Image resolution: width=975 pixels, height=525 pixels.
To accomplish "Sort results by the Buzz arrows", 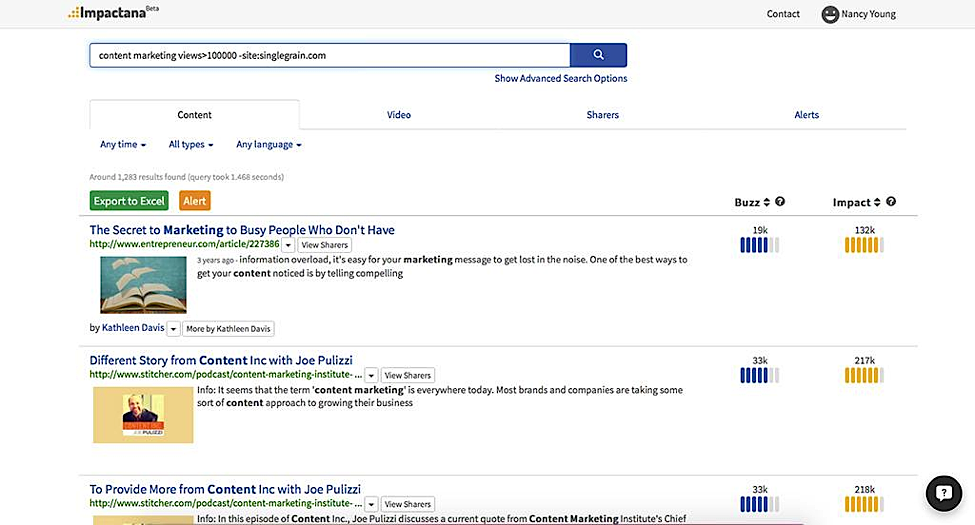I will 767,202.
